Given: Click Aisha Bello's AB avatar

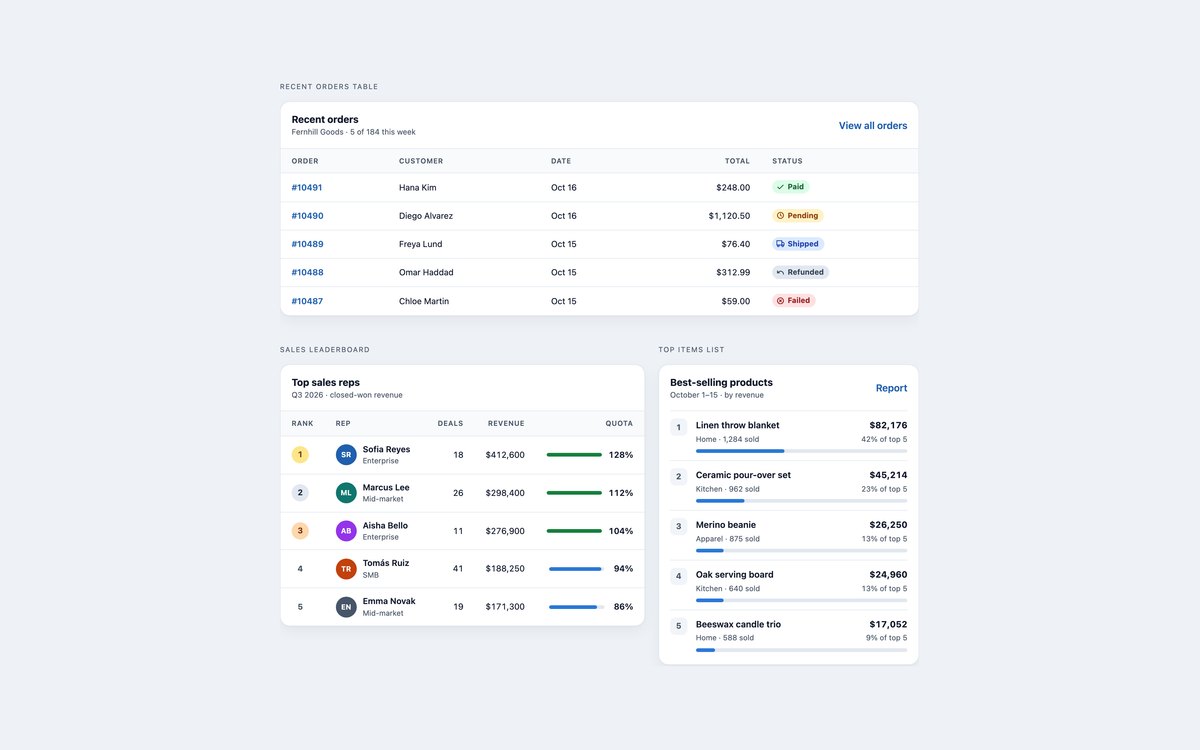Looking at the screenshot, I should [346, 531].
